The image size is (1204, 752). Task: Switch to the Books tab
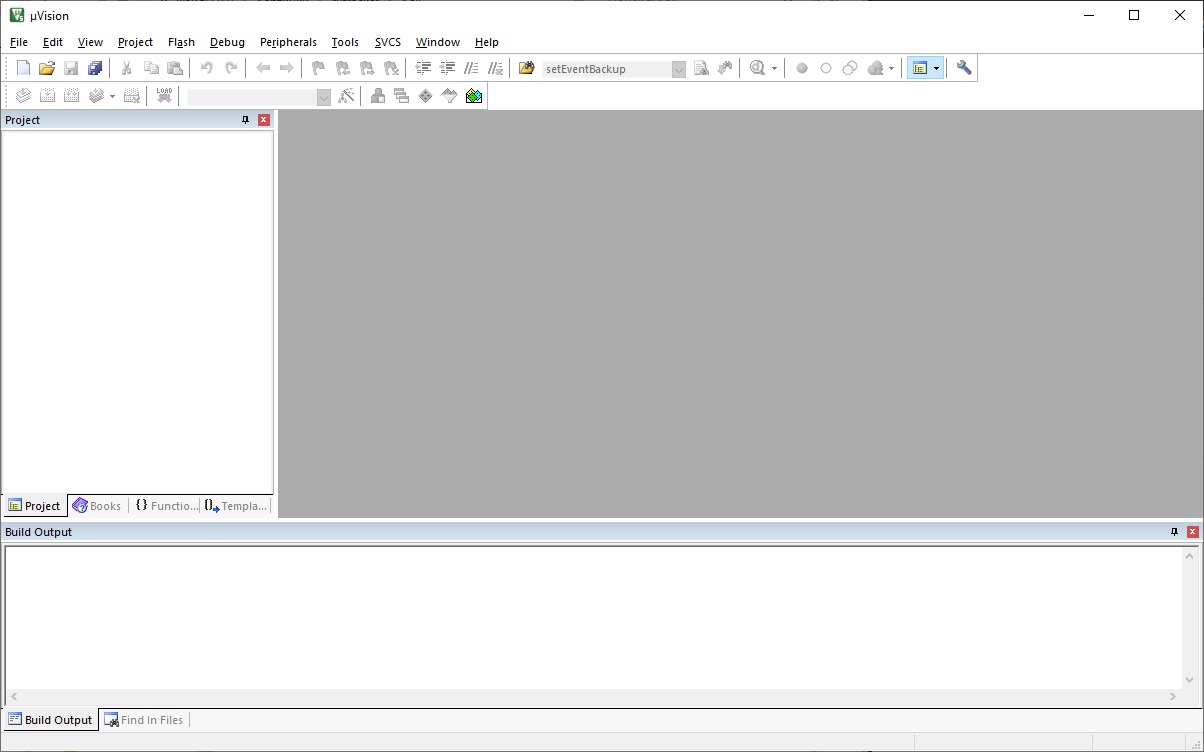click(97, 506)
